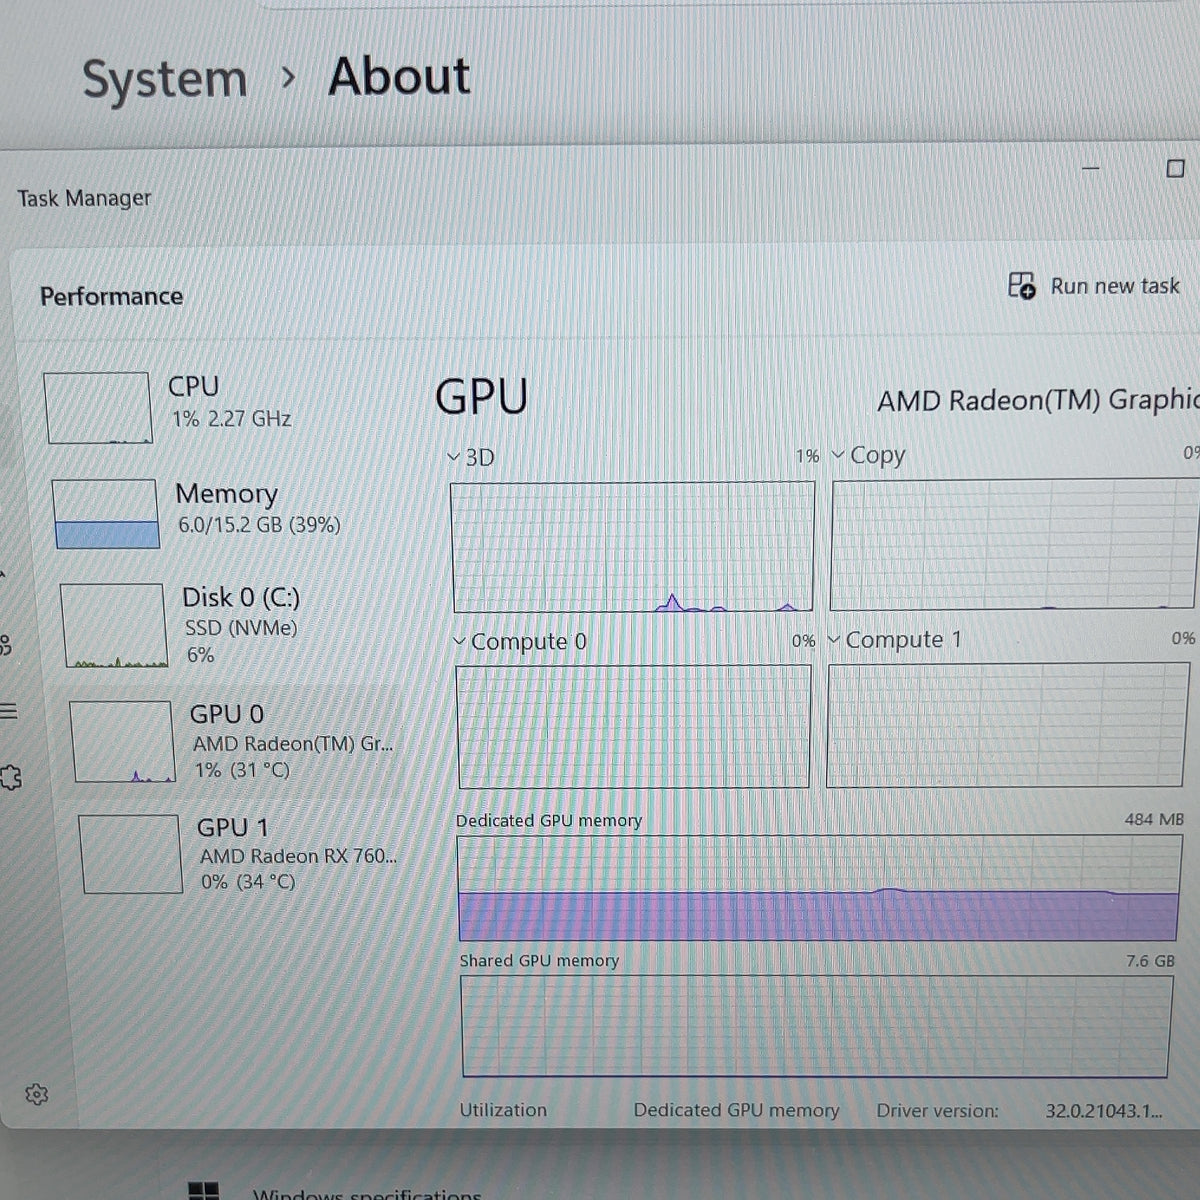Viewport: 1200px width, 1200px height.
Task: Click the GPU heading text
Action: tap(481, 396)
